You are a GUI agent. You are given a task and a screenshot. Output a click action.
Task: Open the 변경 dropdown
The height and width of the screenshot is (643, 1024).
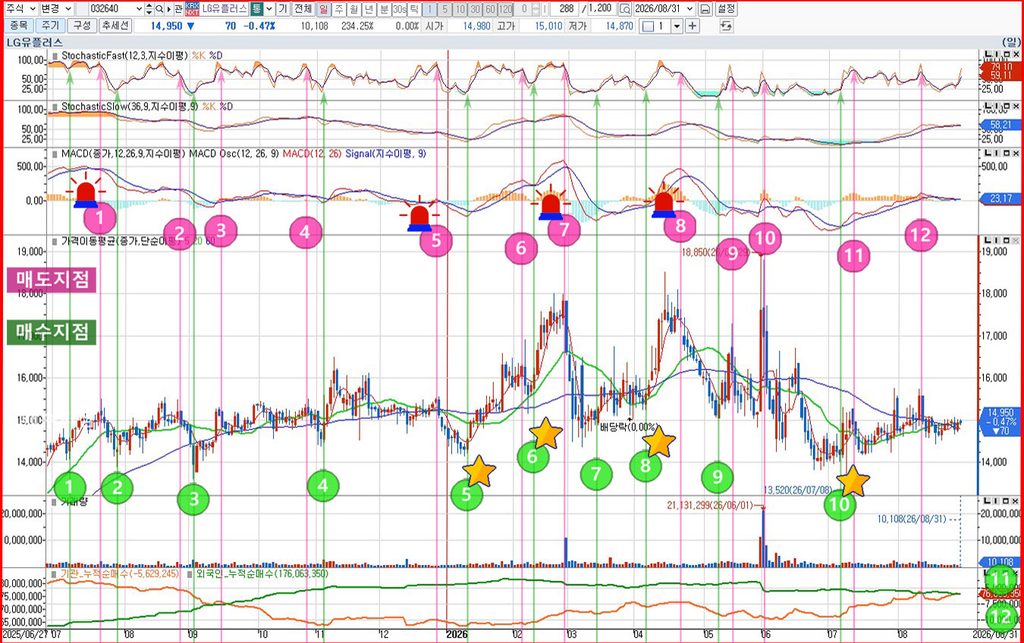click(55, 9)
